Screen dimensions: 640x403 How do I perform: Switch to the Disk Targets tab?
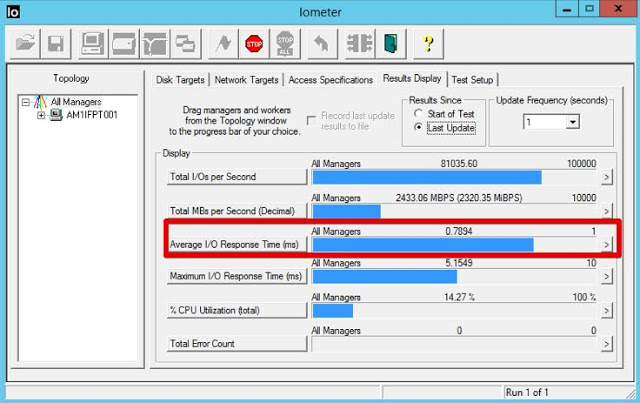pyautogui.click(x=180, y=80)
